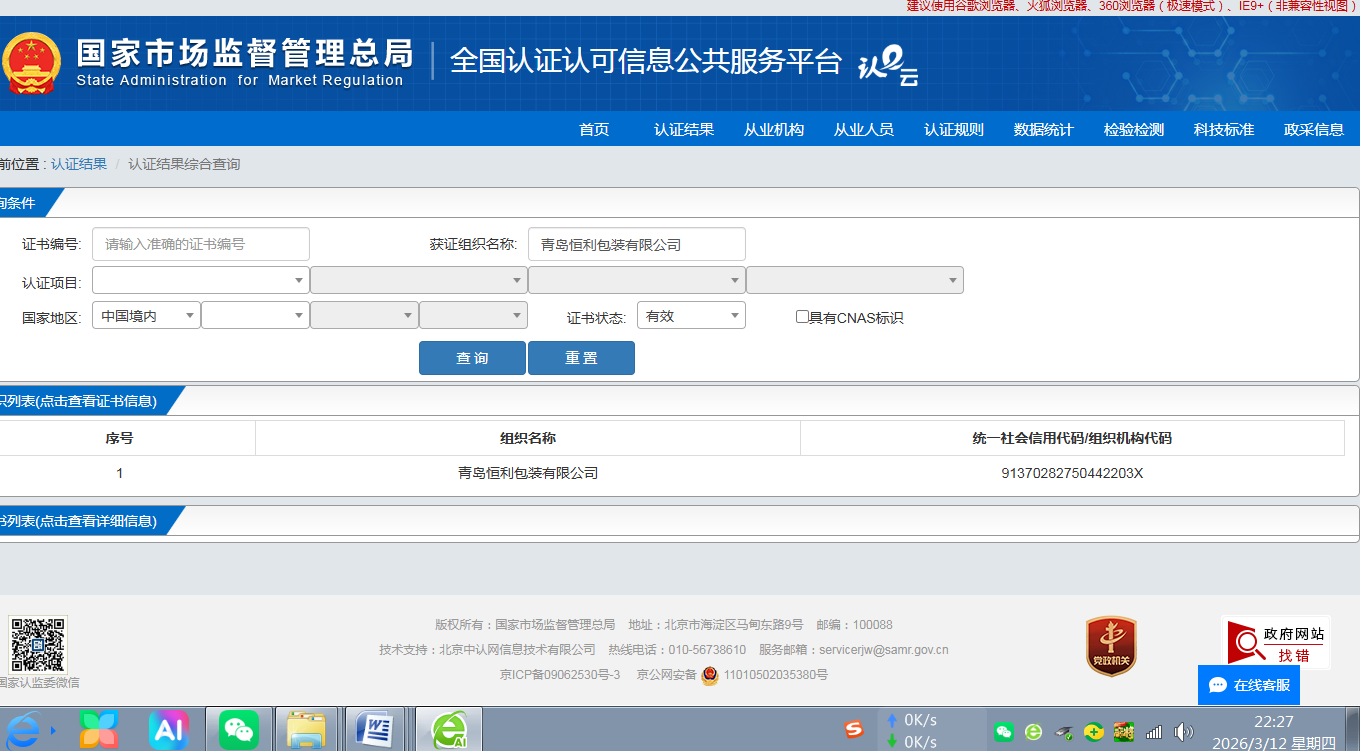The width and height of the screenshot is (1360, 751).
Task: Open the fourth 国家地区 dropdown
Action: click(473, 315)
